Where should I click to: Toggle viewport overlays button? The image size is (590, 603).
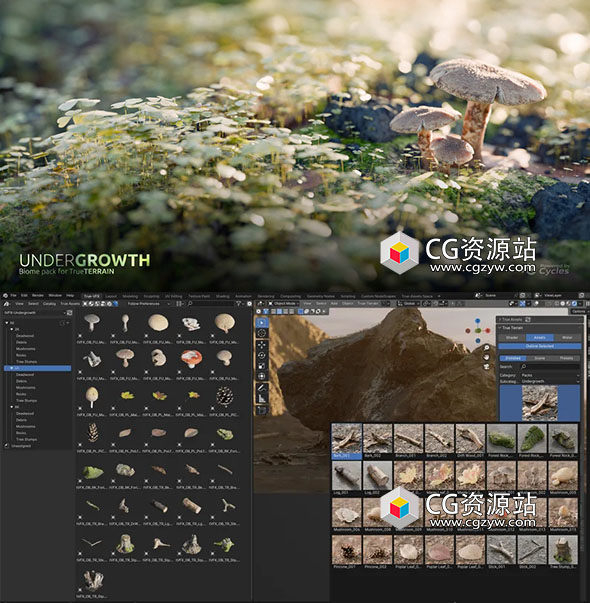click(536, 303)
